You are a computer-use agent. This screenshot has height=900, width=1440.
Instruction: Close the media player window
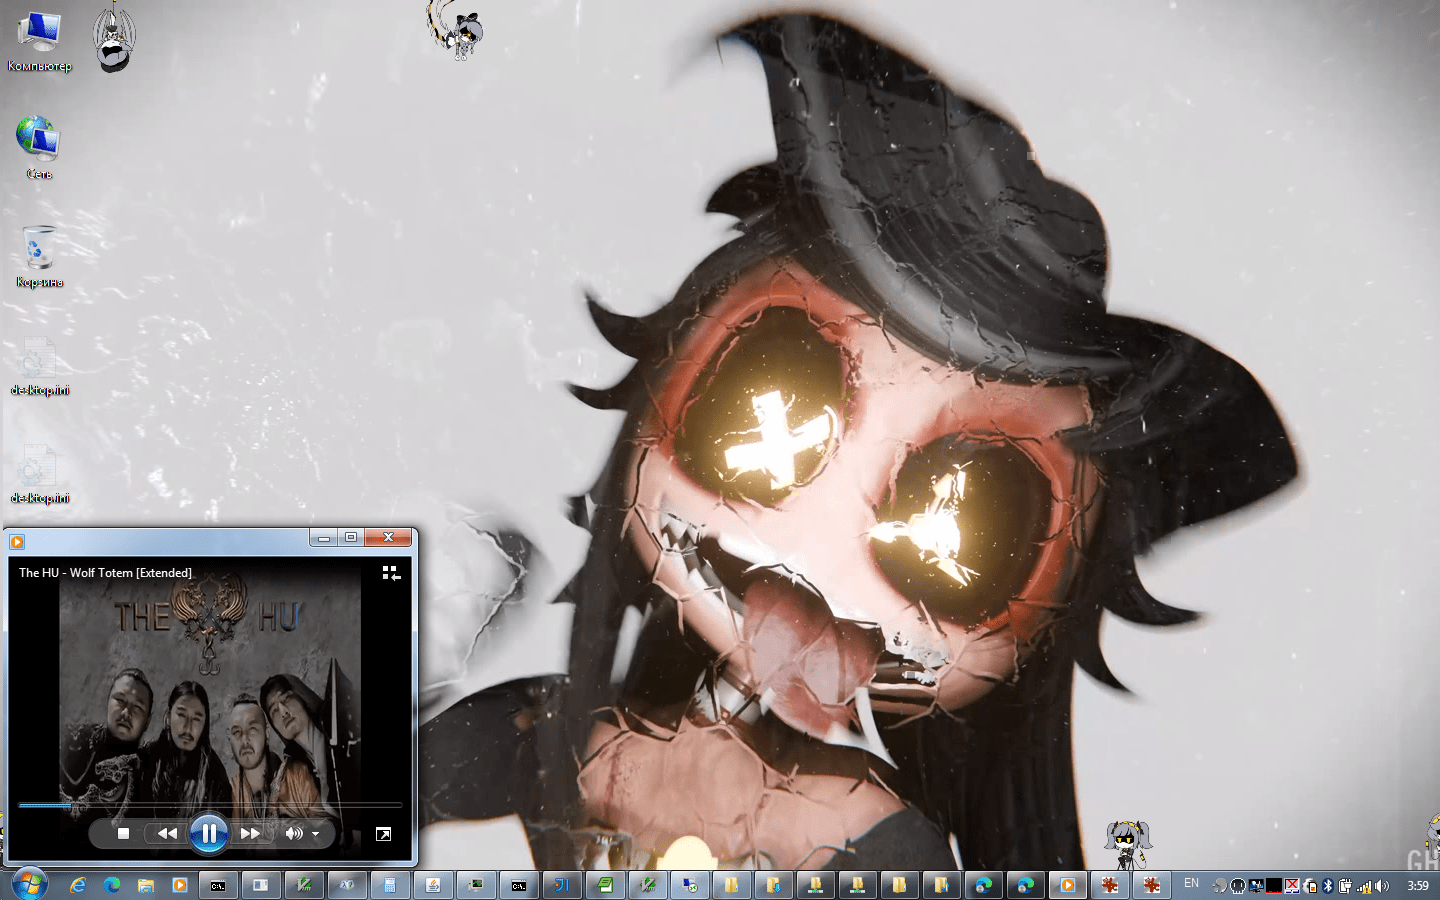[388, 538]
